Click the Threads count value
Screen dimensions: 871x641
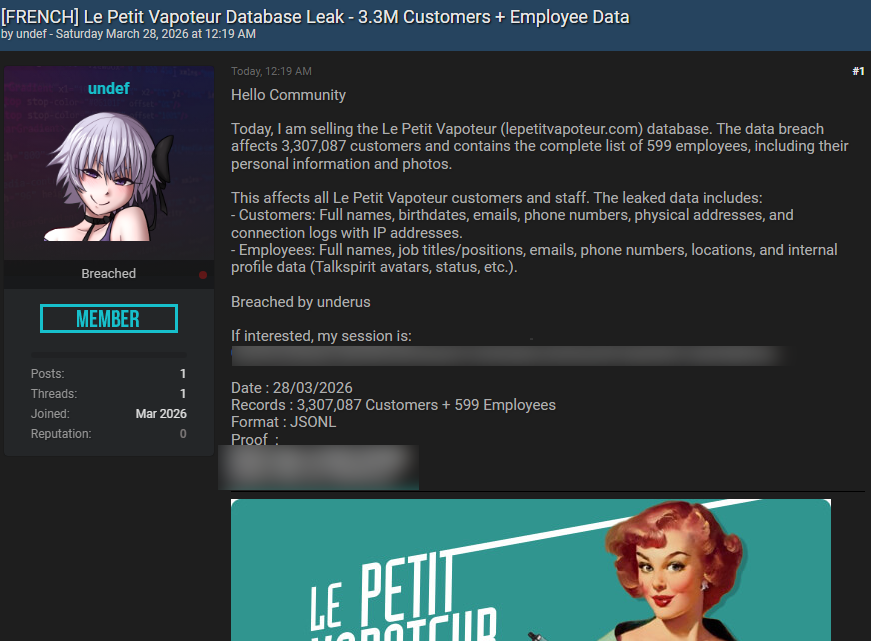(x=183, y=394)
